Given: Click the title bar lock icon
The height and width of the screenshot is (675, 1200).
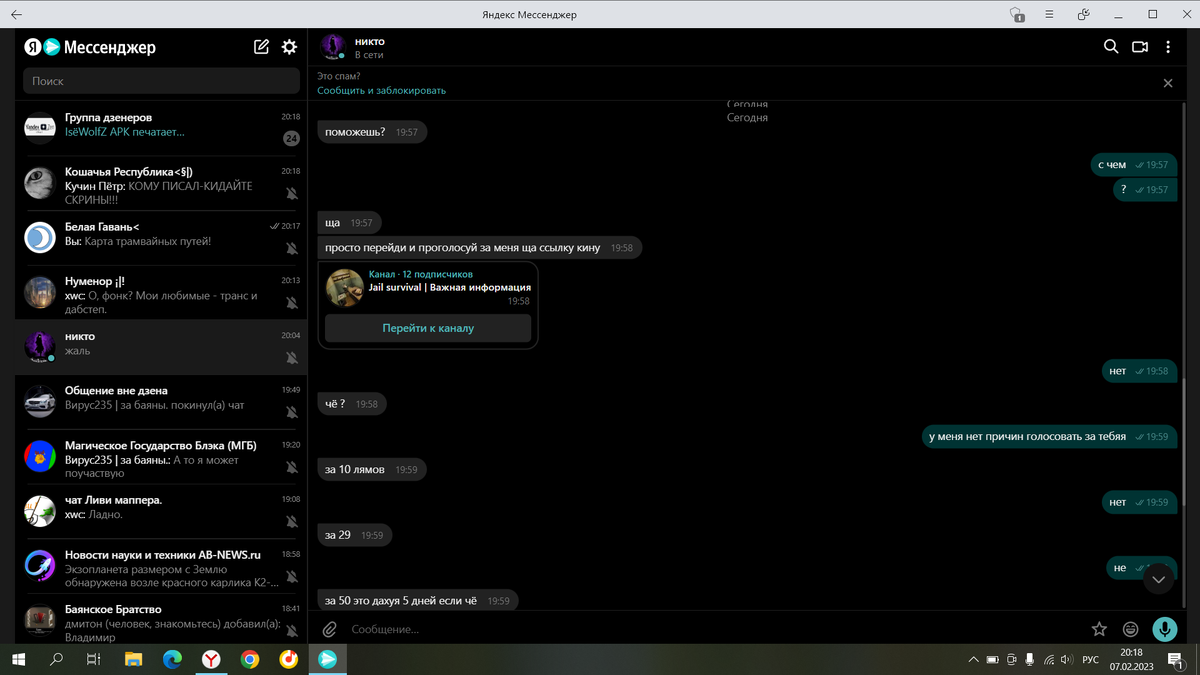Looking at the screenshot, I should coord(1017,14).
